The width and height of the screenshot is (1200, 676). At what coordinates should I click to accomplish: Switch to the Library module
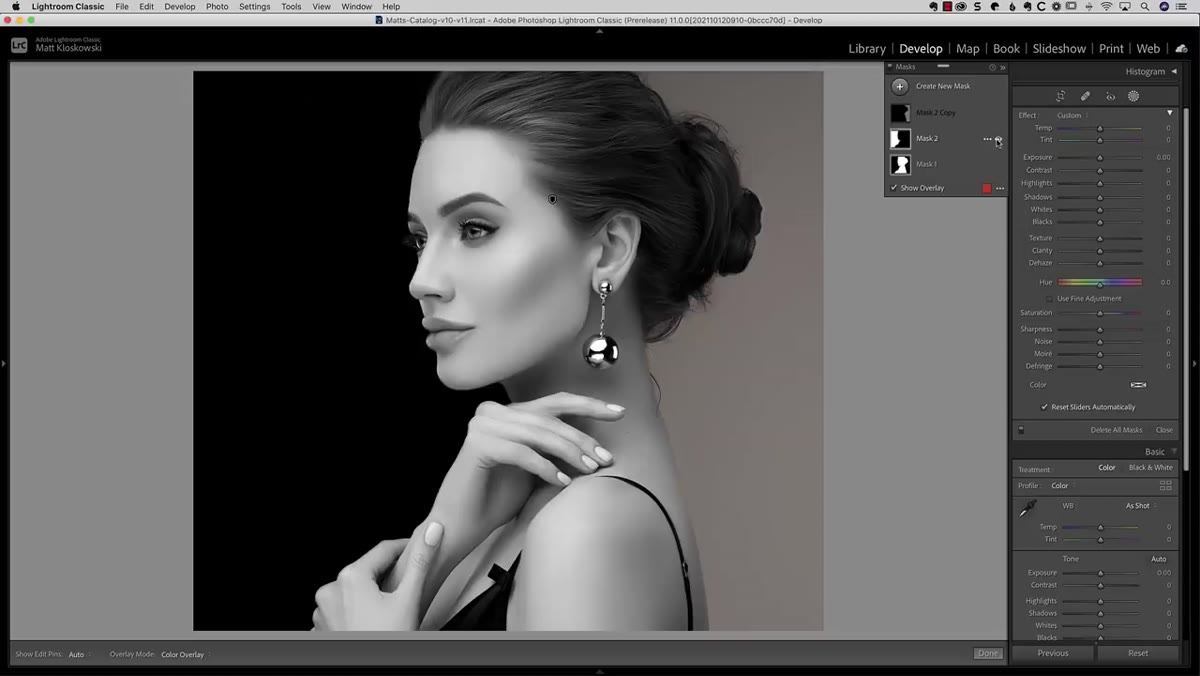(867, 48)
